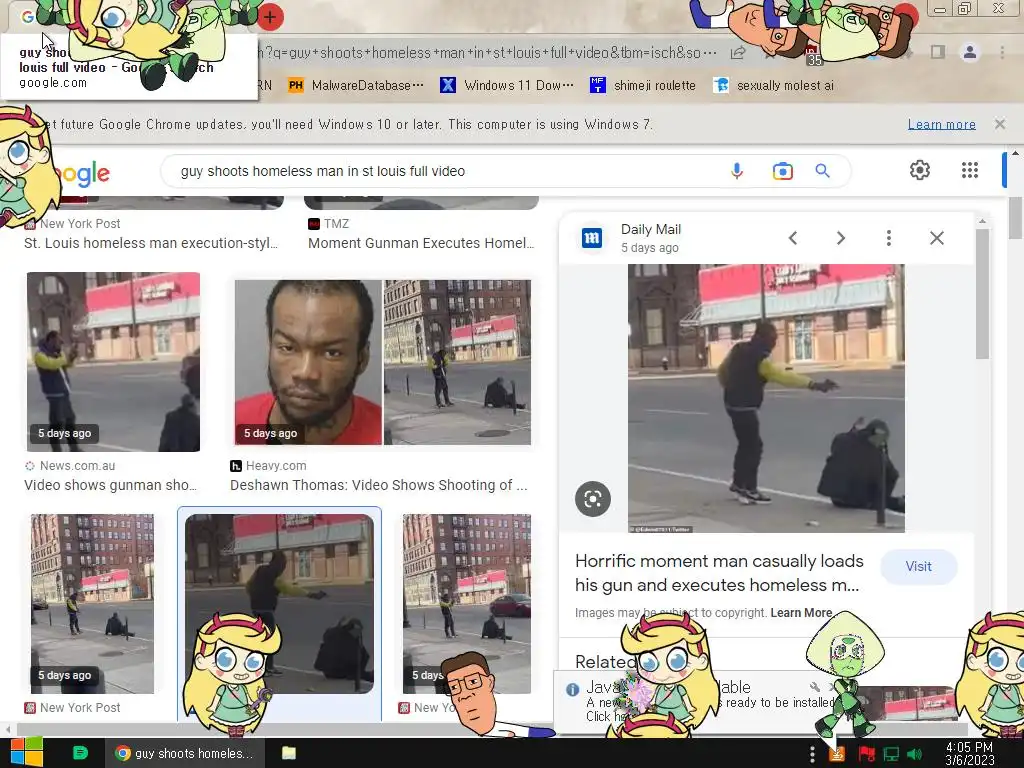Open the volume speaker tray icon
Image resolution: width=1024 pixels, height=768 pixels.
click(915, 754)
